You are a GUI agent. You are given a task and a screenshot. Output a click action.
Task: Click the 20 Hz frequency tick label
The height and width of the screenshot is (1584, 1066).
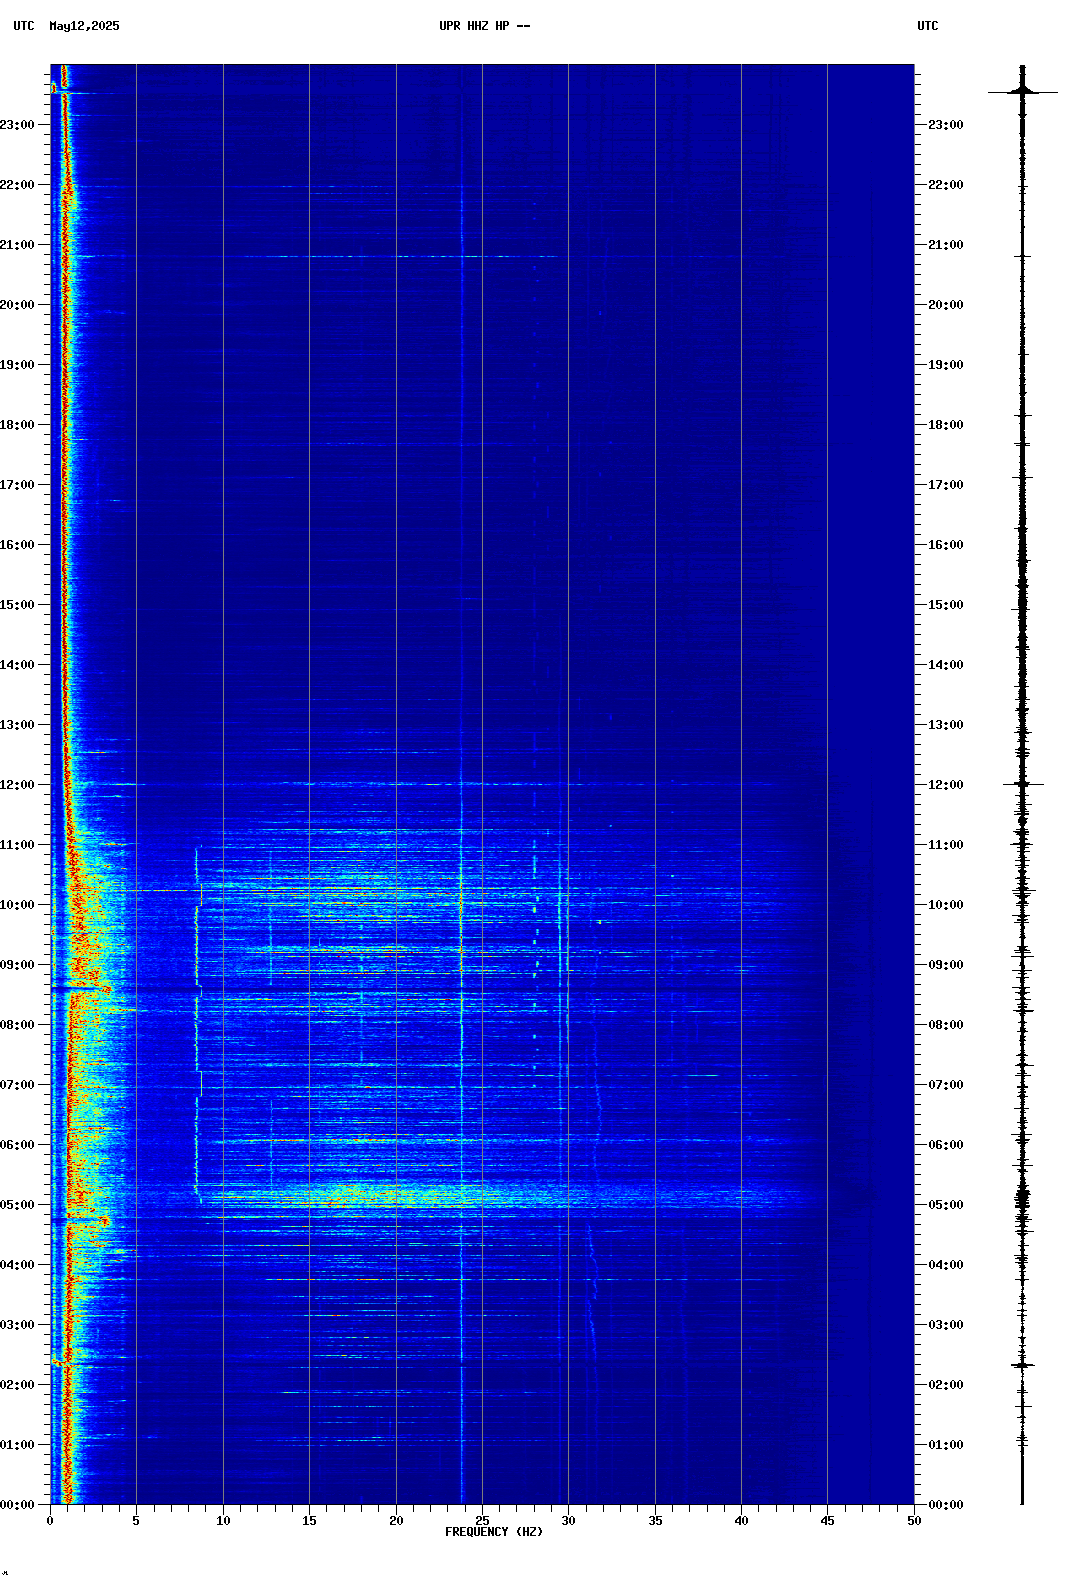point(396,1521)
